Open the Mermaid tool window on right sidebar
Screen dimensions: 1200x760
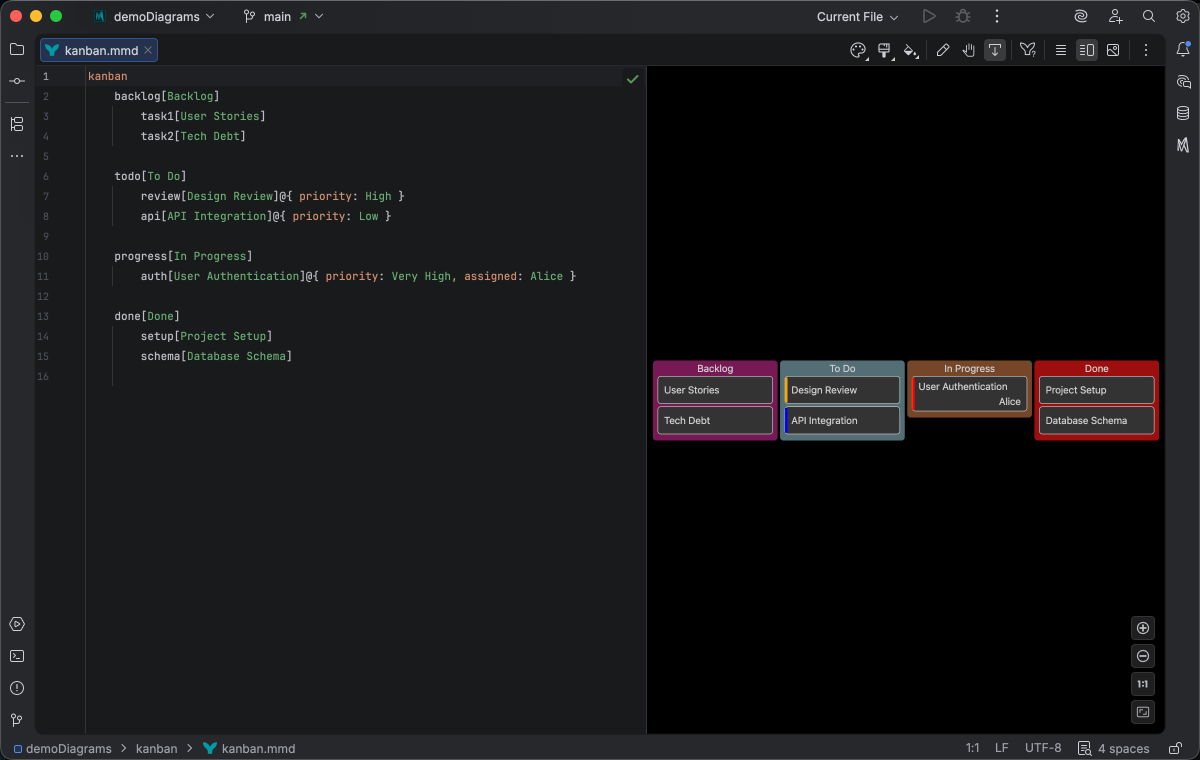coord(1183,145)
